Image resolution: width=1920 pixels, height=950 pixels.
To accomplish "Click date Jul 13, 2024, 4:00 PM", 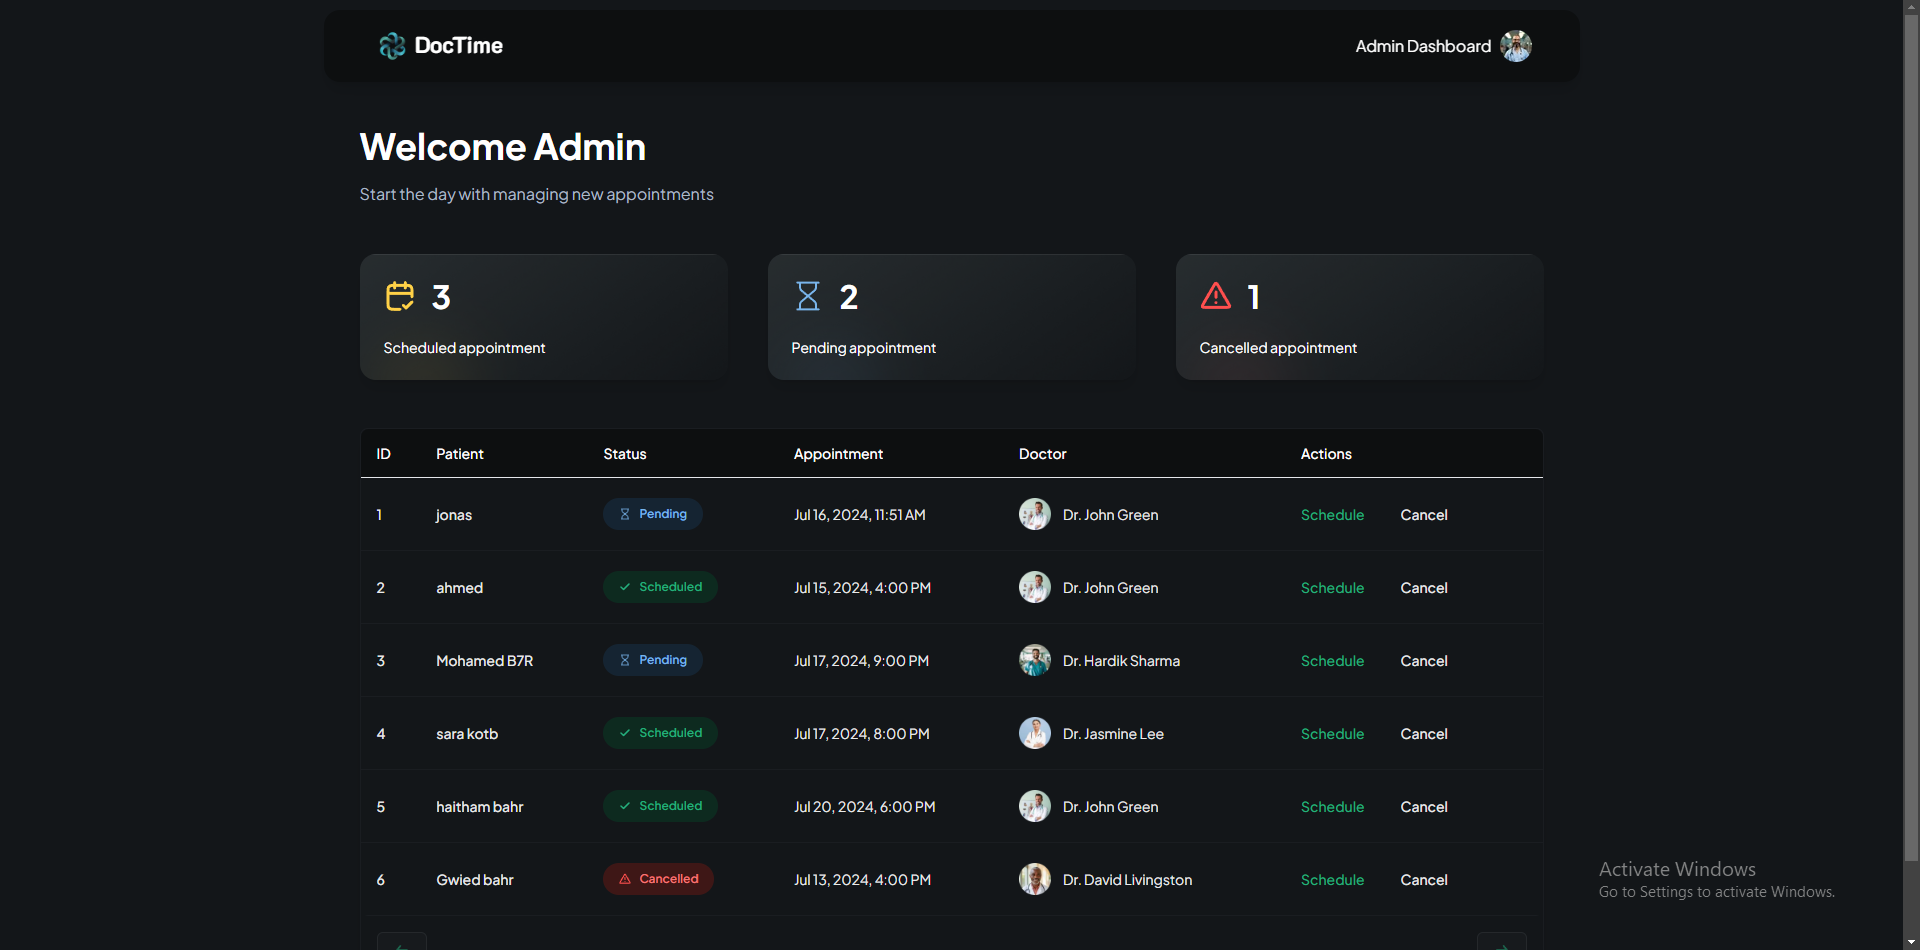I will coord(862,880).
